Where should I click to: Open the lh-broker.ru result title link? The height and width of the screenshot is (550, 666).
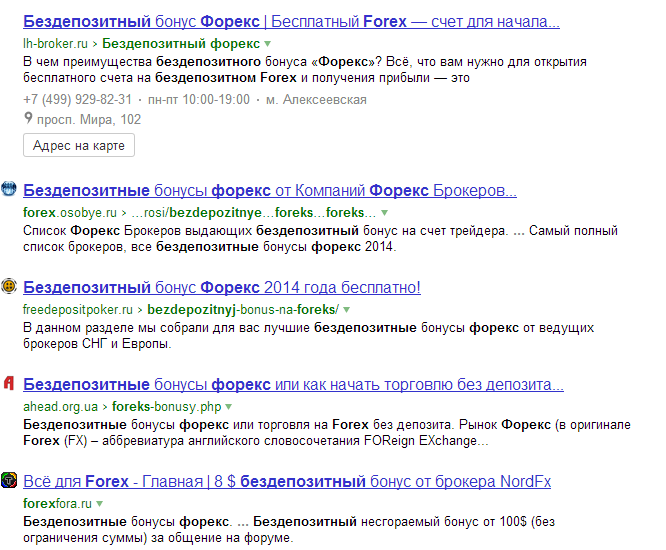291,22
